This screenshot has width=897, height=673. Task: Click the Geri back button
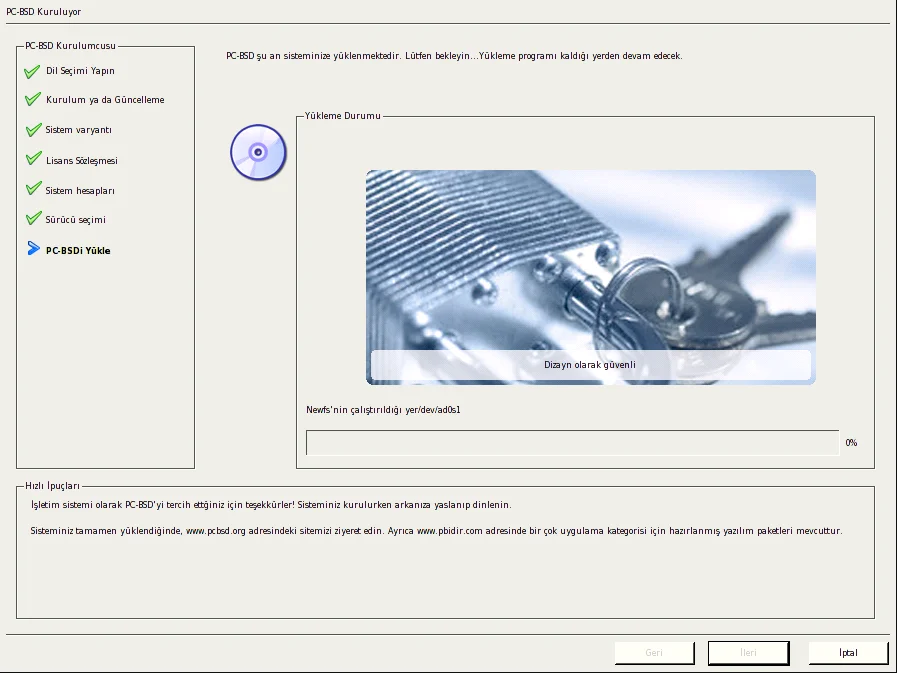click(x=654, y=652)
